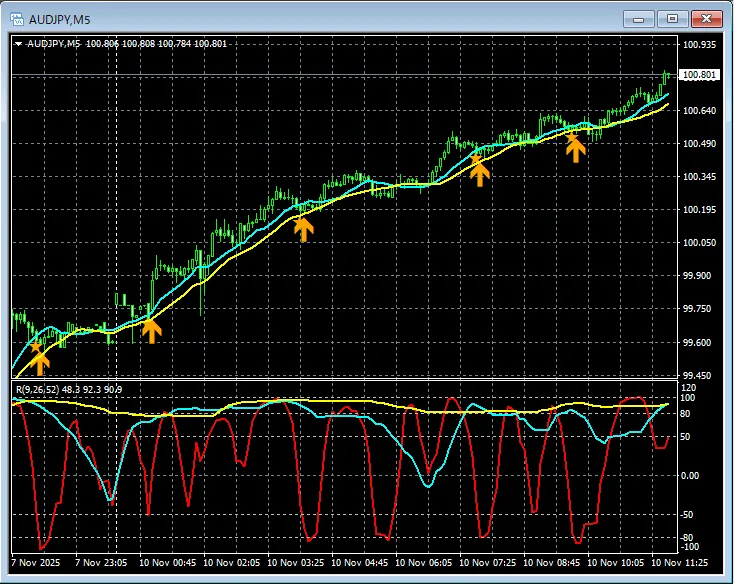Viewport: 735px width, 584px height.
Task: Select the orange buy arrow near 08:45
Action: tap(576, 150)
